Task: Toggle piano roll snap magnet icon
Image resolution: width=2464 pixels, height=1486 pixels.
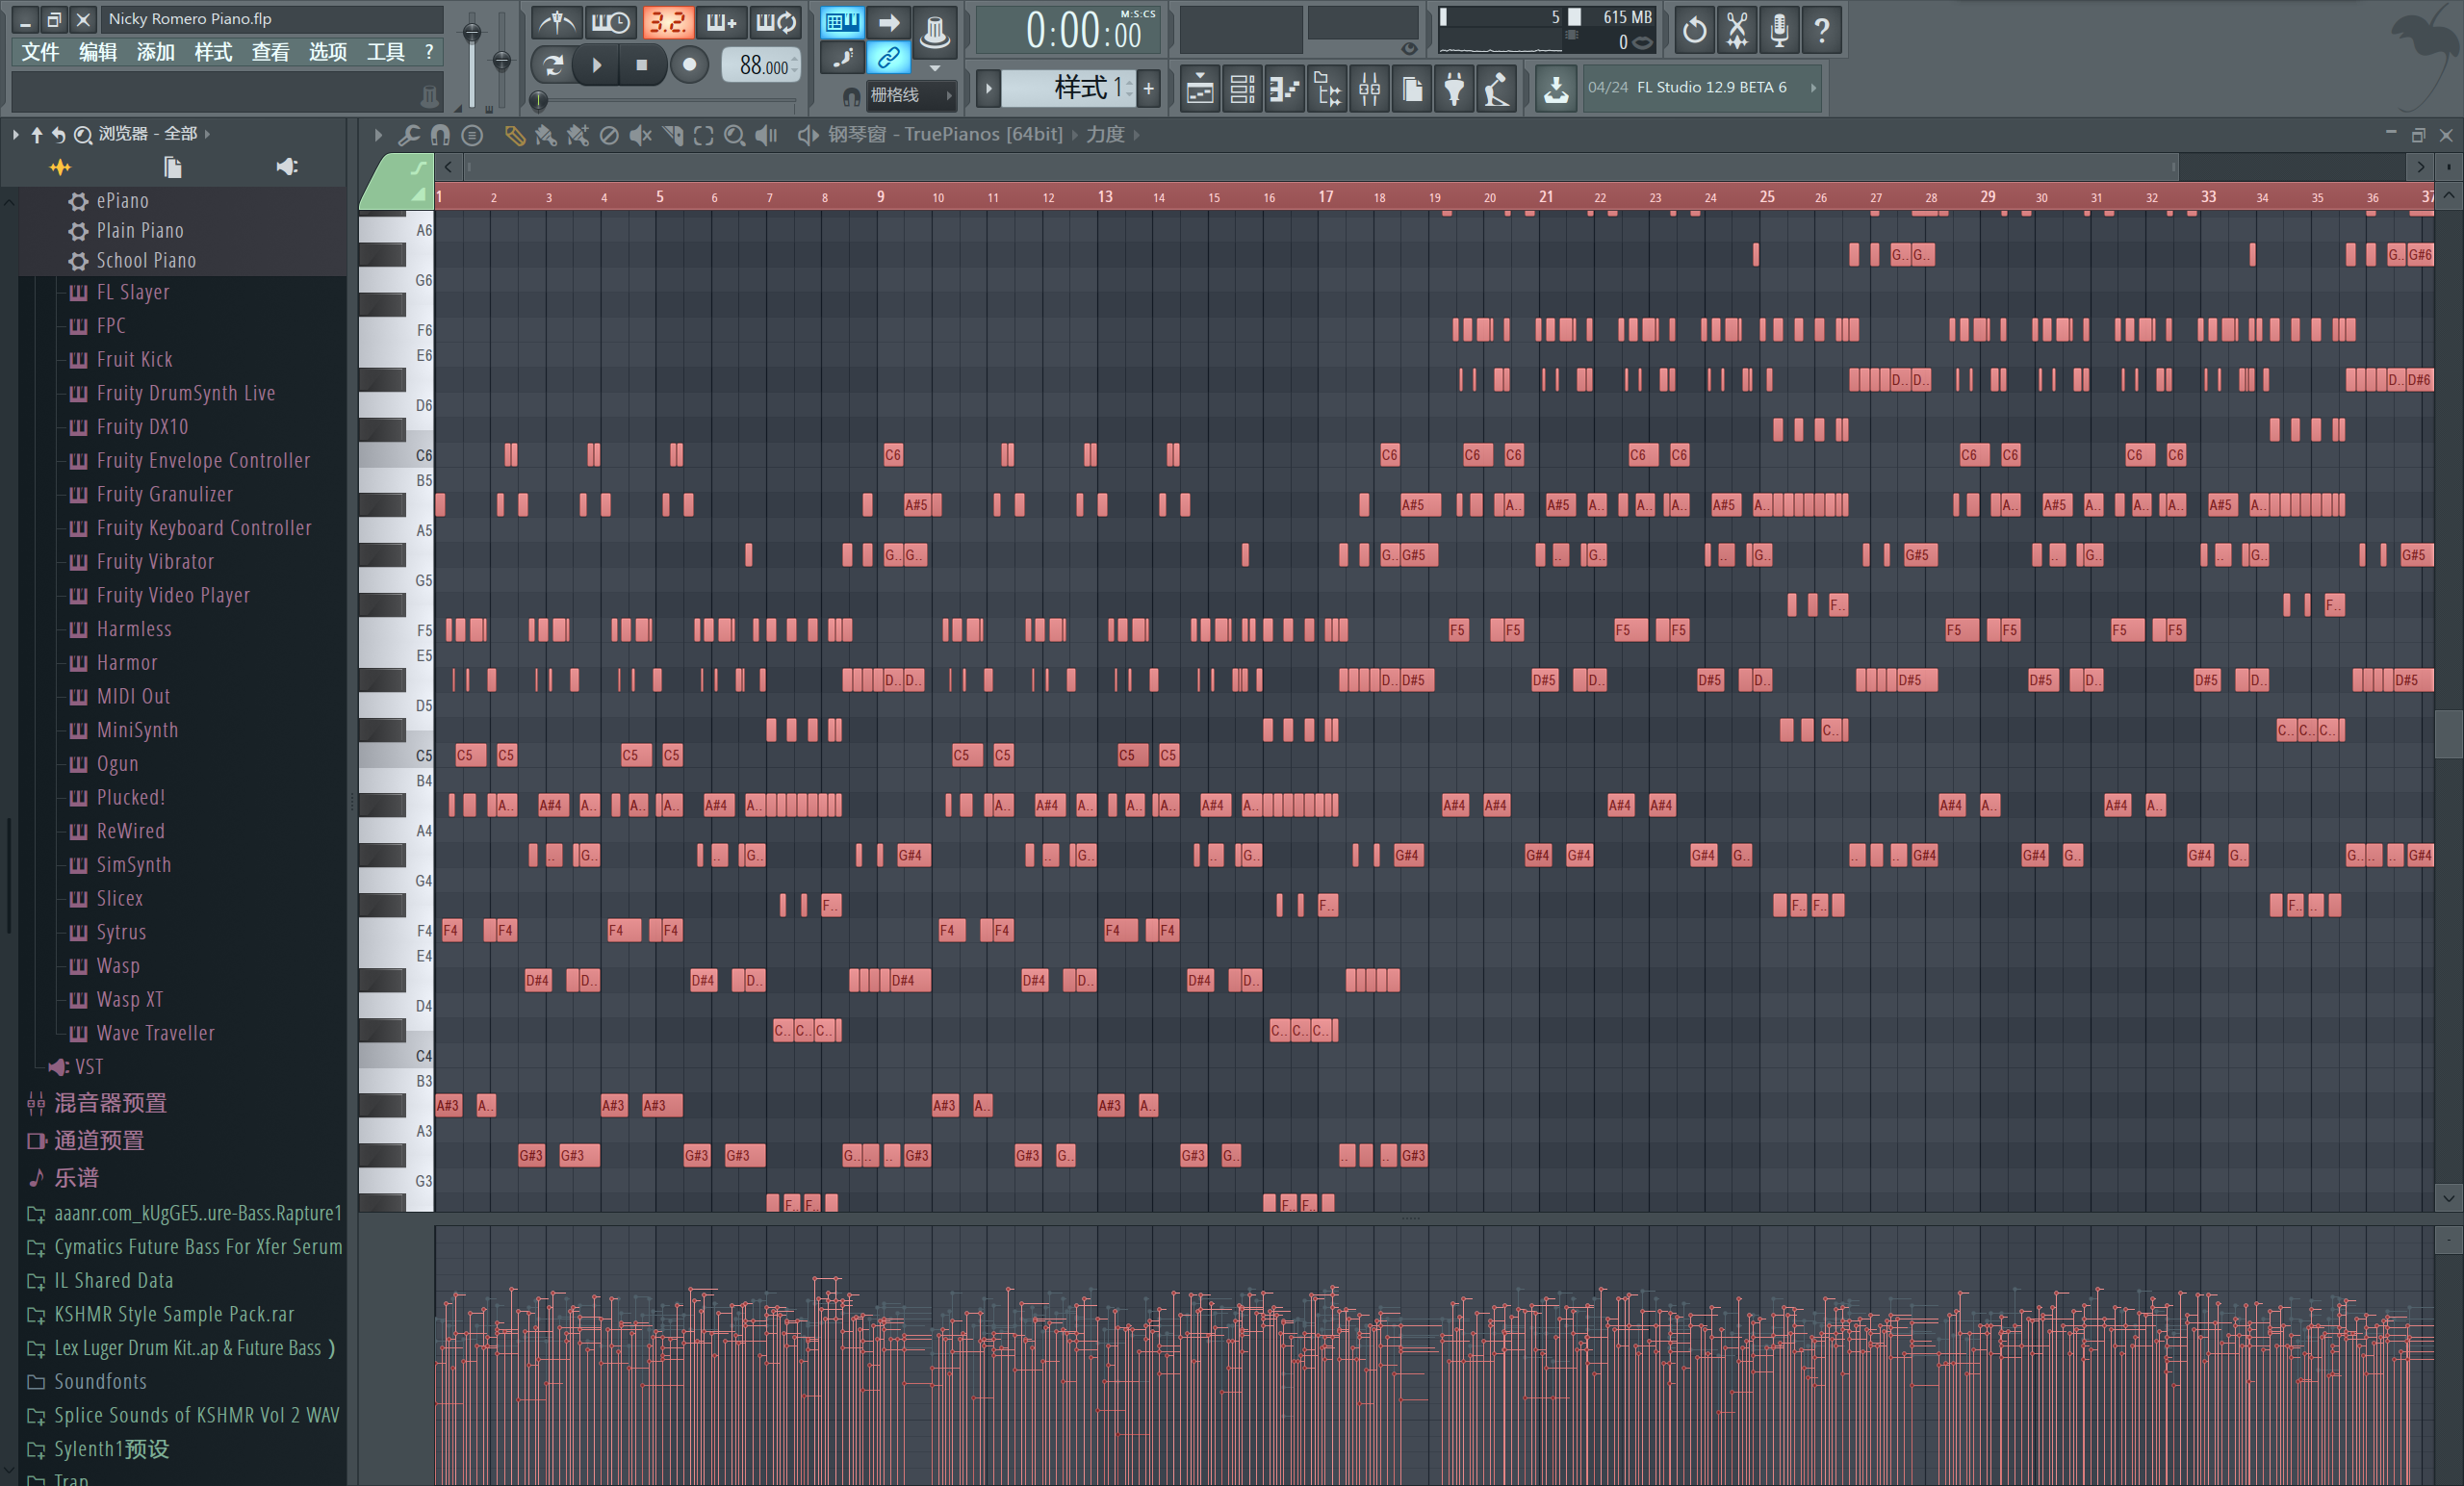Action: coord(440,135)
